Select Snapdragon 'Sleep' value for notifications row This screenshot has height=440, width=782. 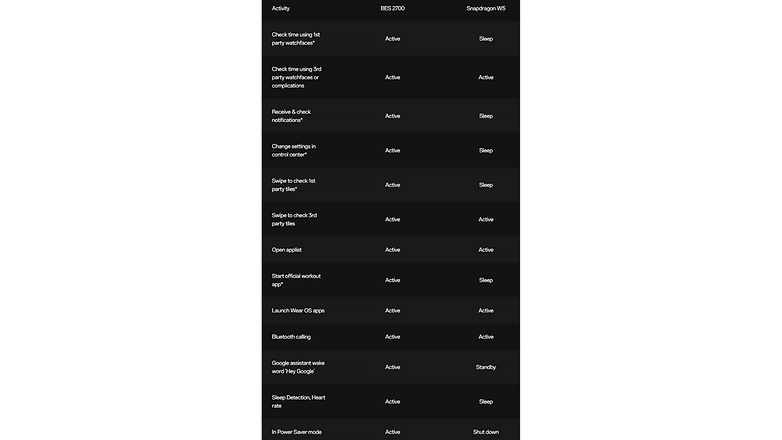point(486,116)
